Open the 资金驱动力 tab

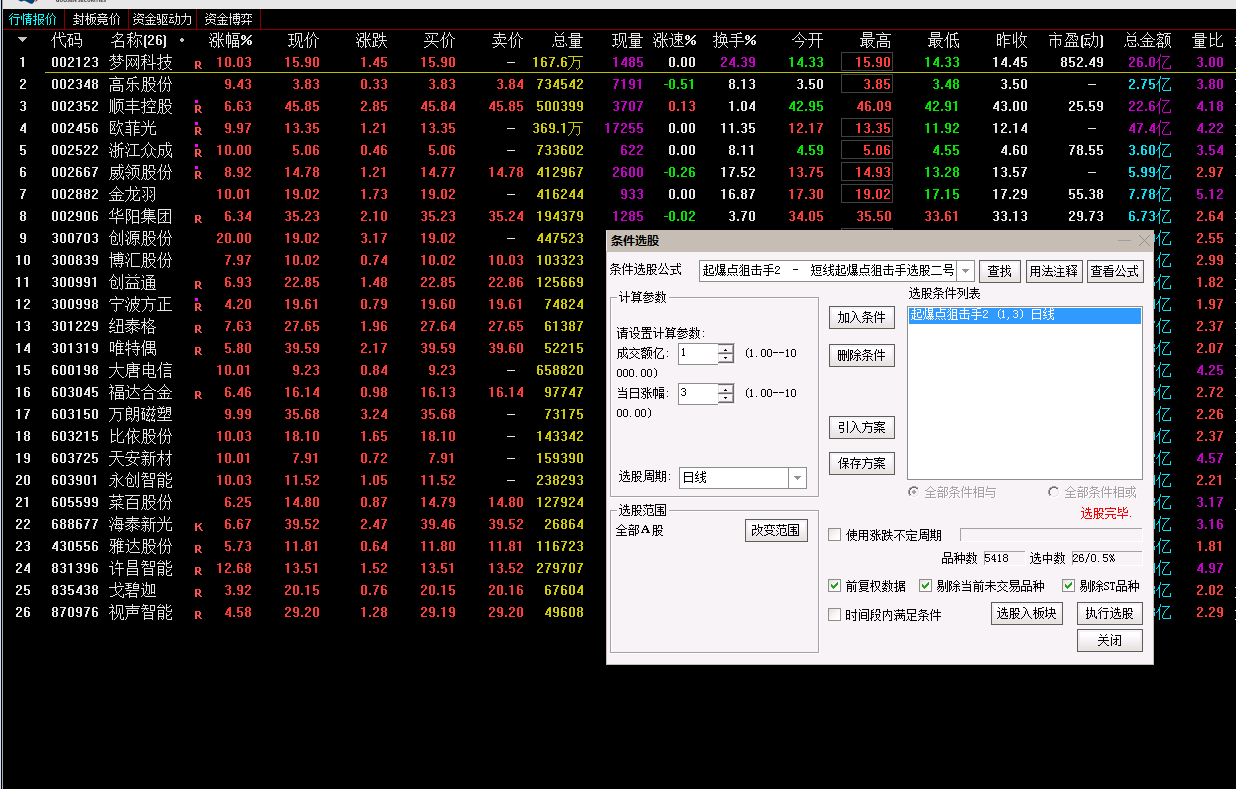162,19
